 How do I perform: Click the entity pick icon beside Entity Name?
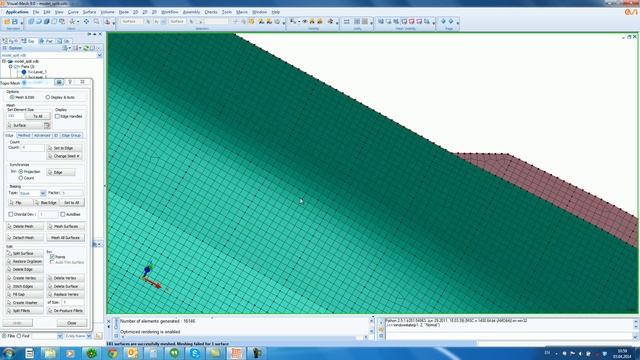pyautogui.click(x=98, y=336)
